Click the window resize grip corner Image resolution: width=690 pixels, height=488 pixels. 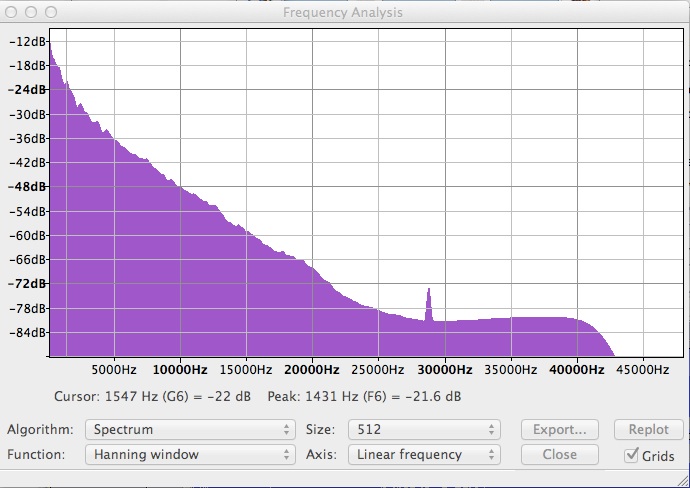point(683,482)
